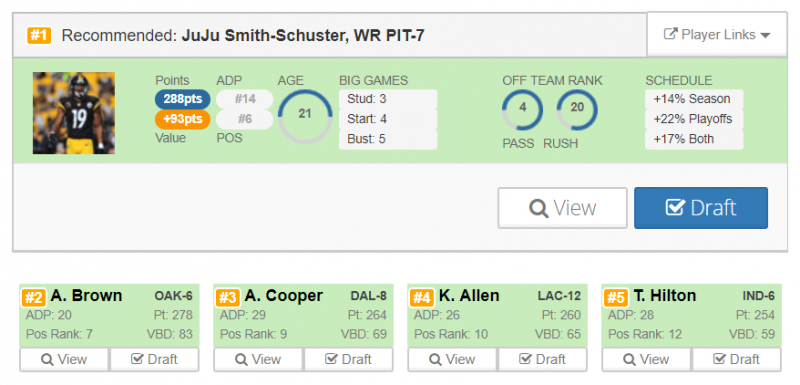Viewport: 800px width, 385px height.
Task: Draft JuJu Smith-Schuster with the blue button
Action: 701,208
